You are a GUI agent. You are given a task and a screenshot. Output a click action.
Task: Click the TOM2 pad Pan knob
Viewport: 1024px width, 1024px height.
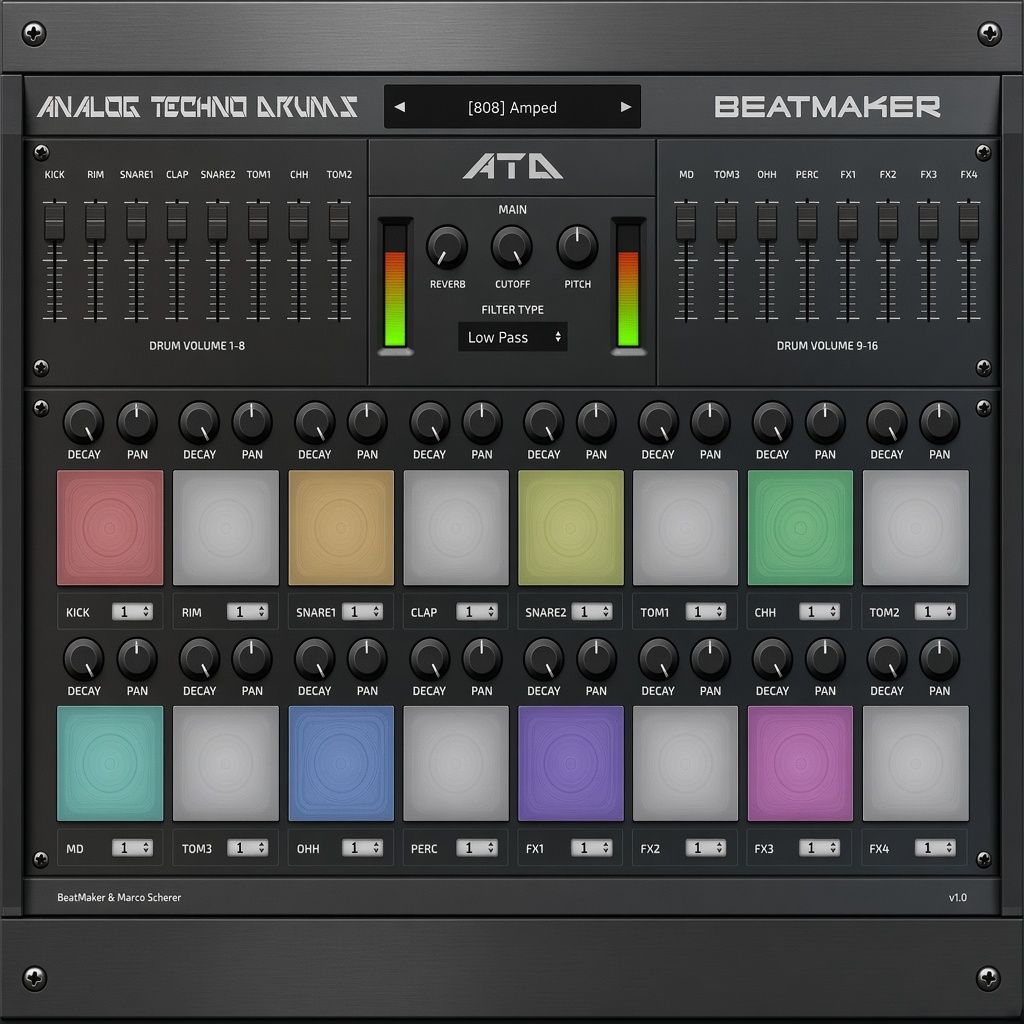click(x=940, y=423)
